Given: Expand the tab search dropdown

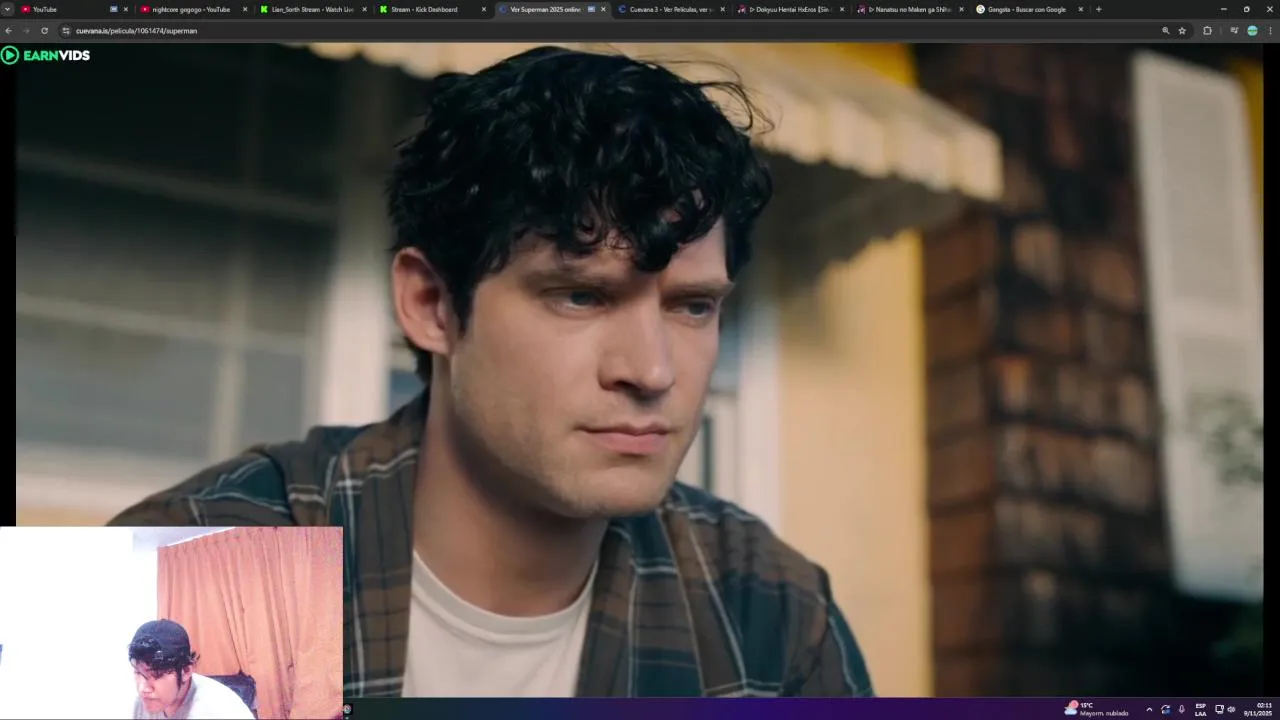Looking at the screenshot, I should 7,9.
